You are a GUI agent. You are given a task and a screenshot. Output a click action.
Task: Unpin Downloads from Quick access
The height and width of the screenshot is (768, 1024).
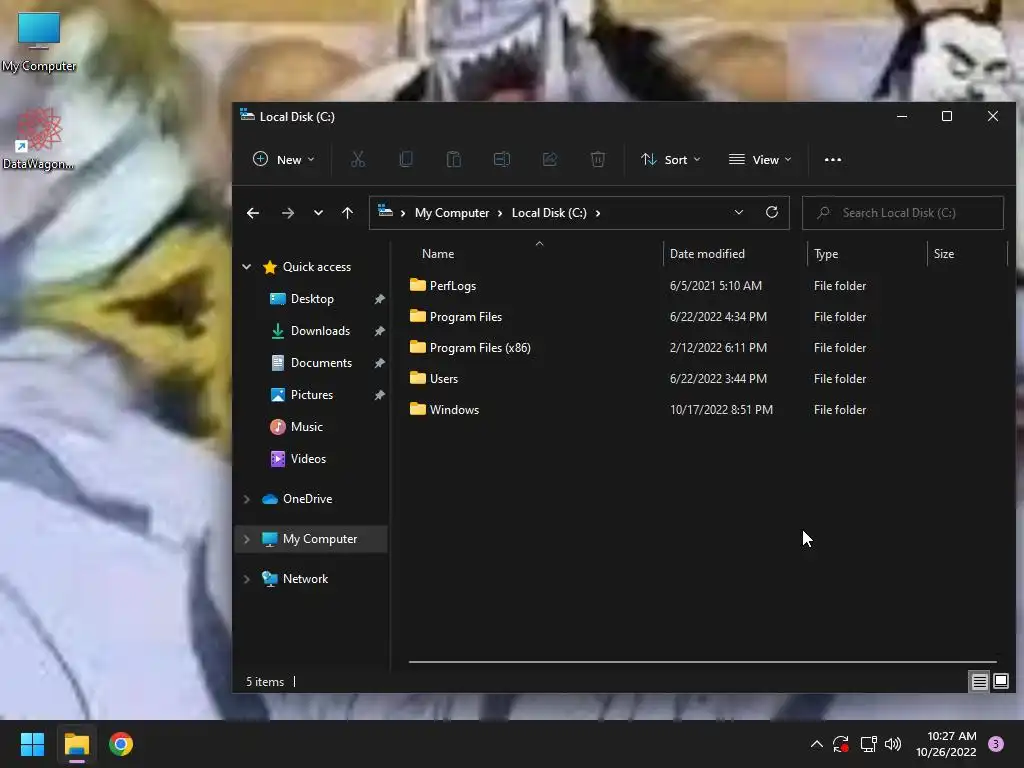pos(379,331)
